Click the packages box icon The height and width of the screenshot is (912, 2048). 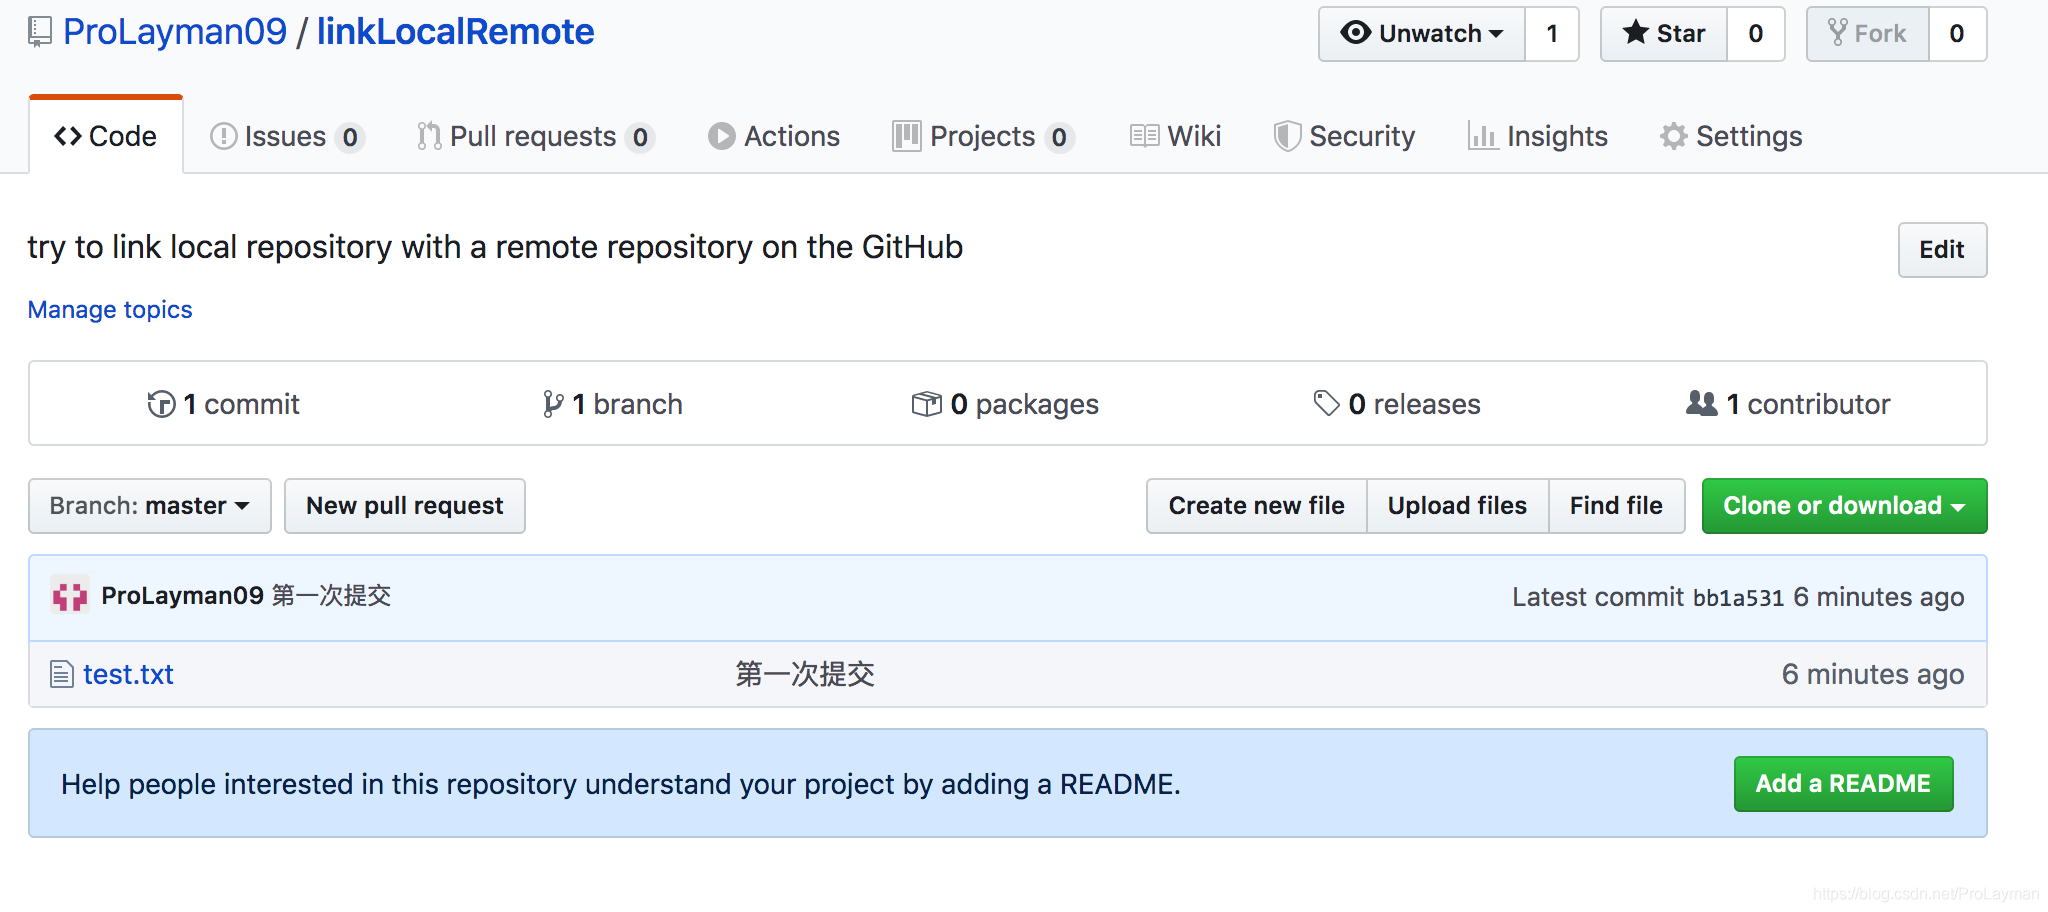click(x=927, y=404)
